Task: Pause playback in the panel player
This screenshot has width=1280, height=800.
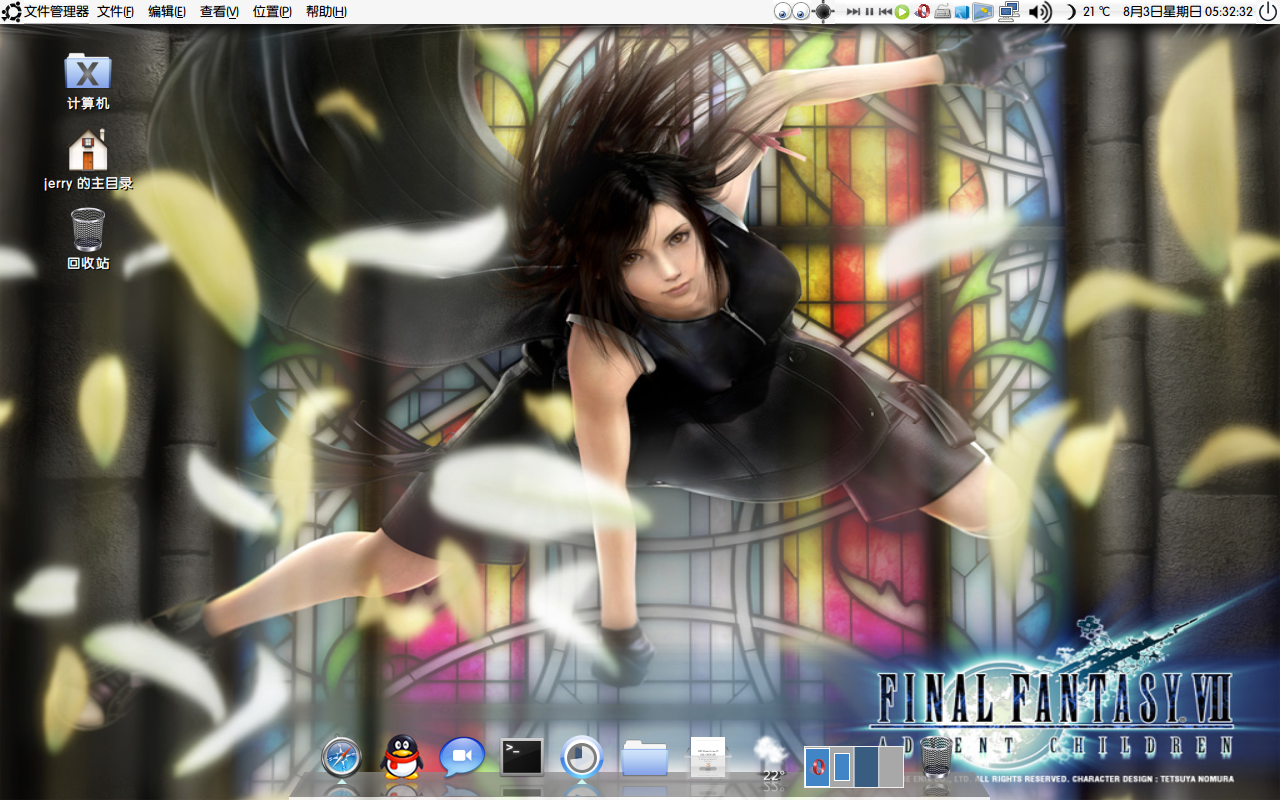Action: tap(869, 12)
